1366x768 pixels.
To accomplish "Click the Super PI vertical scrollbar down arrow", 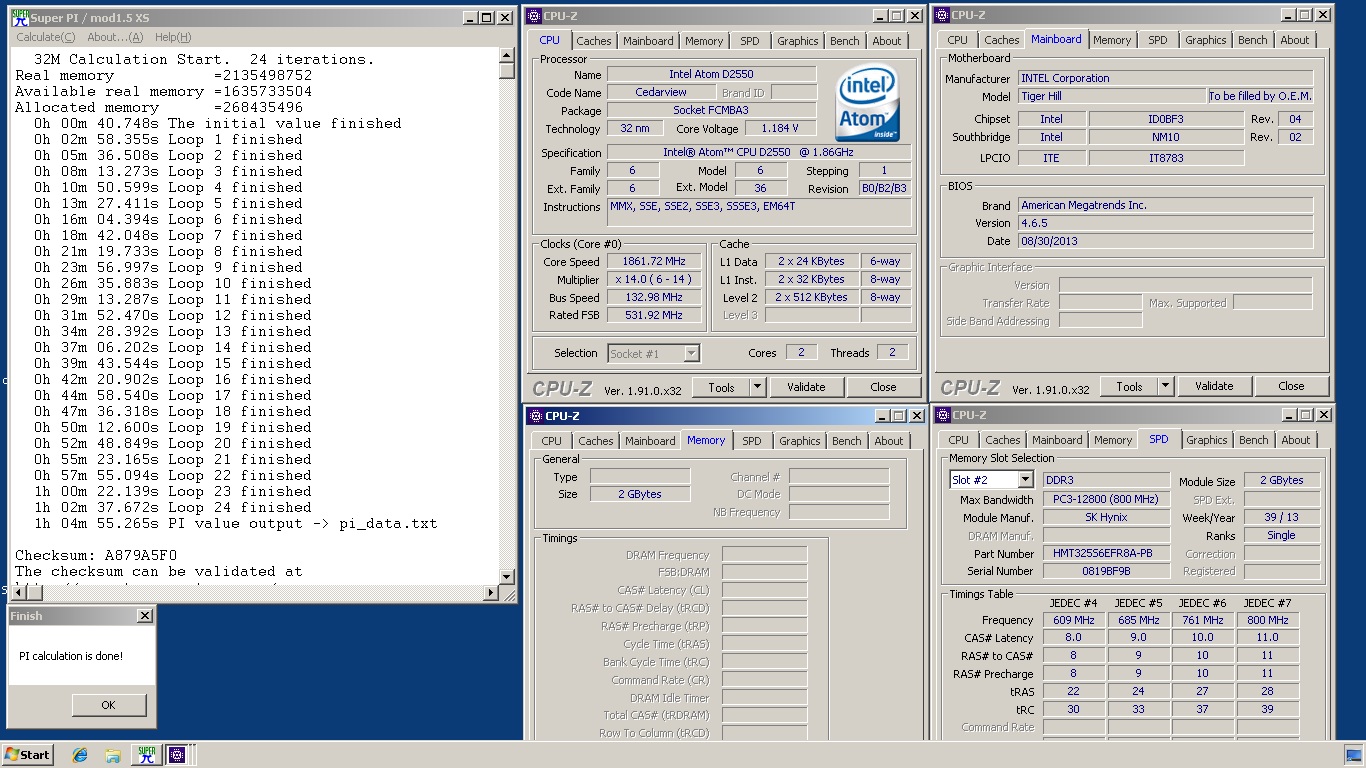I will tap(507, 577).
